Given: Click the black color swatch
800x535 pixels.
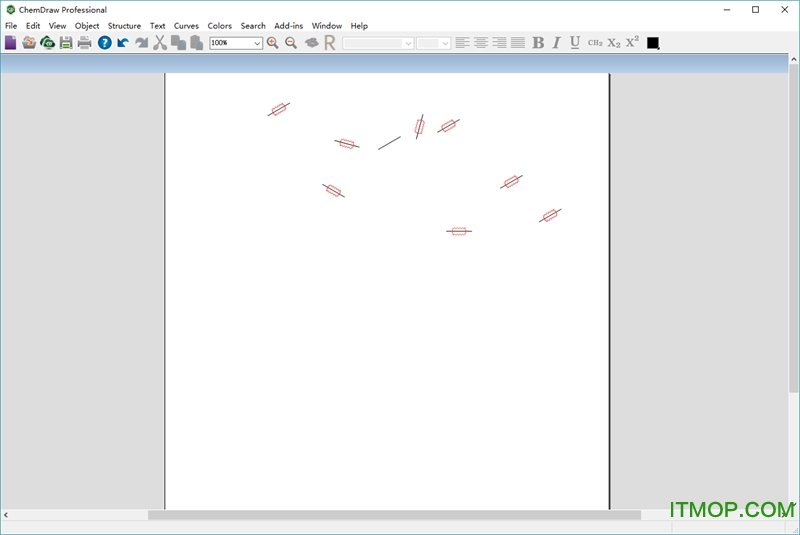Looking at the screenshot, I should click(x=653, y=43).
